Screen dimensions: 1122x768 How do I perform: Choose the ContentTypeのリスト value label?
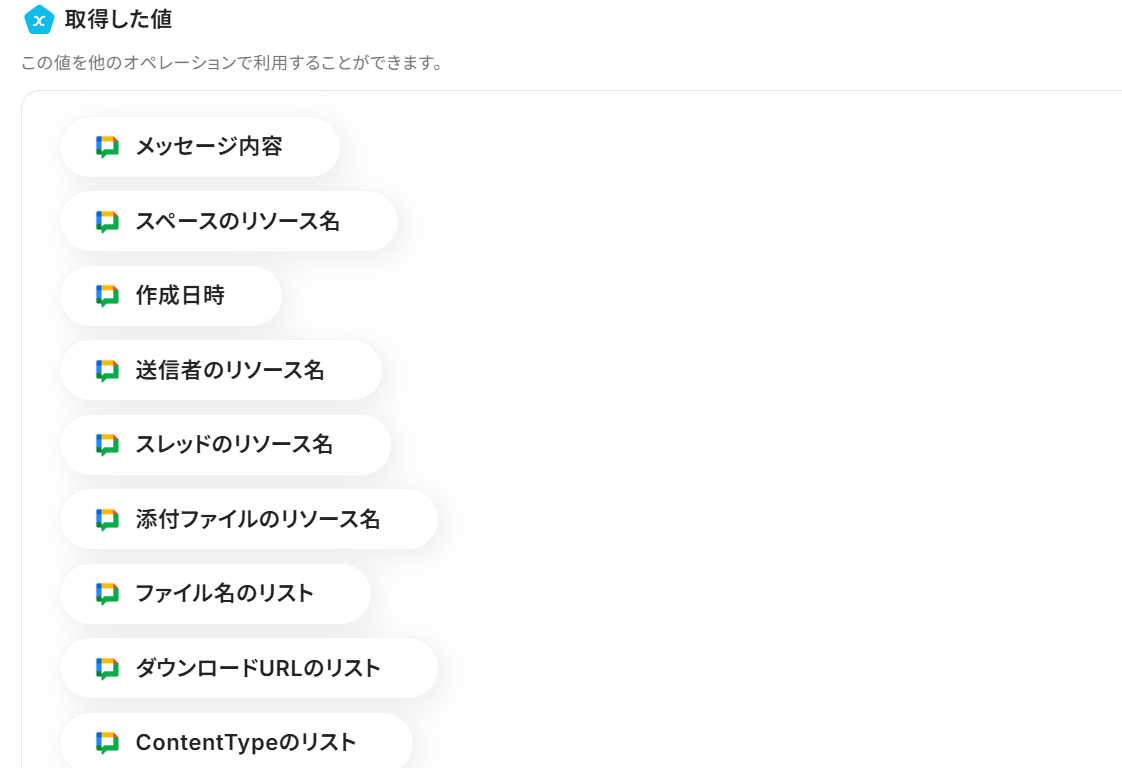pyautogui.click(x=246, y=743)
